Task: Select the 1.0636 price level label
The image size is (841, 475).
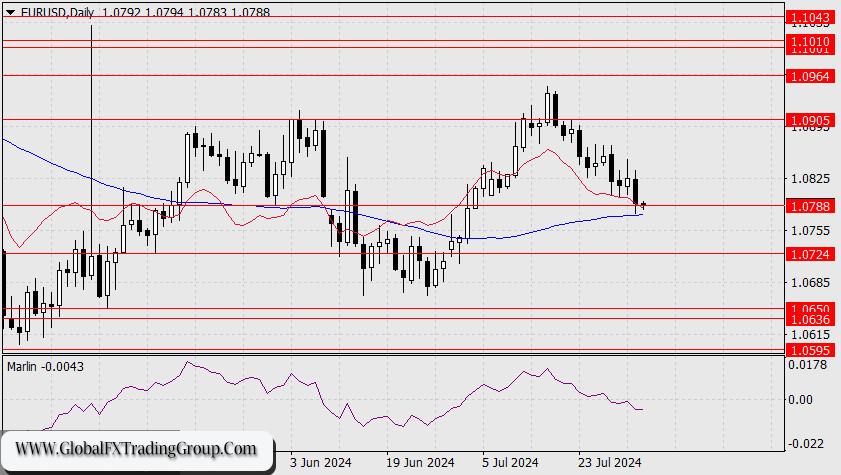Action: pos(810,320)
